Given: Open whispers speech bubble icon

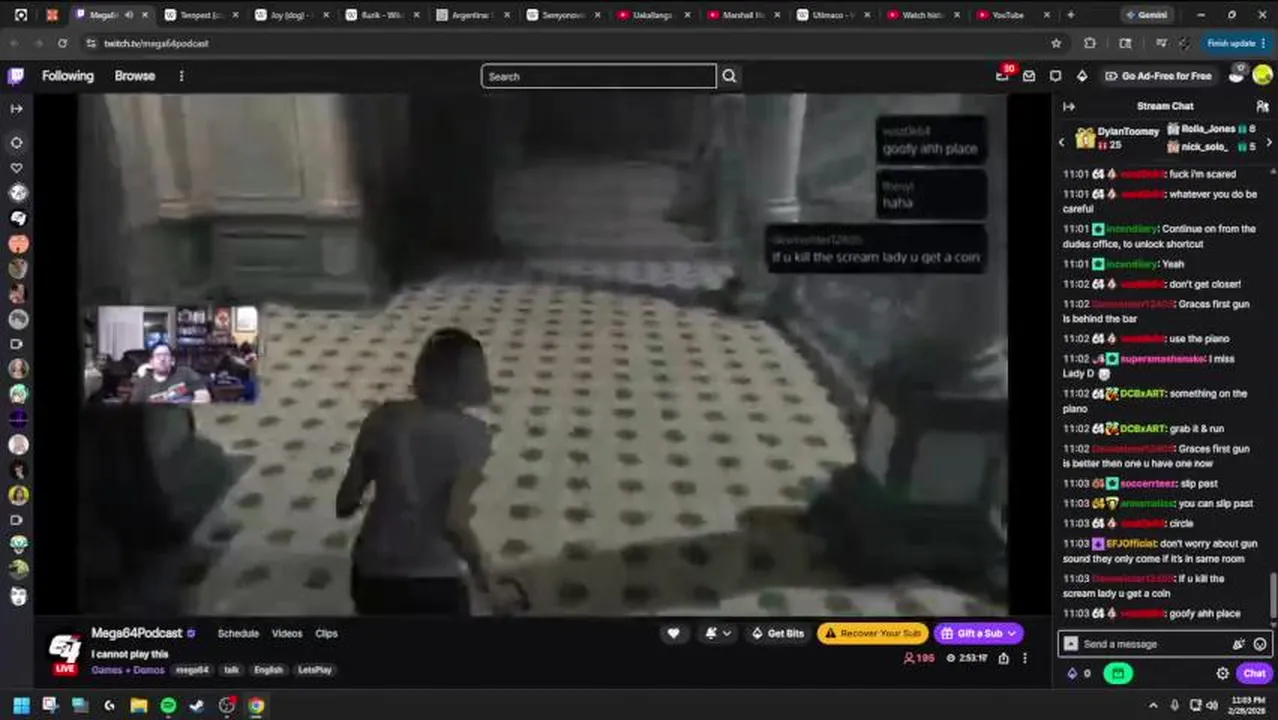Looking at the screenshot, I should tap(1055, 76).
